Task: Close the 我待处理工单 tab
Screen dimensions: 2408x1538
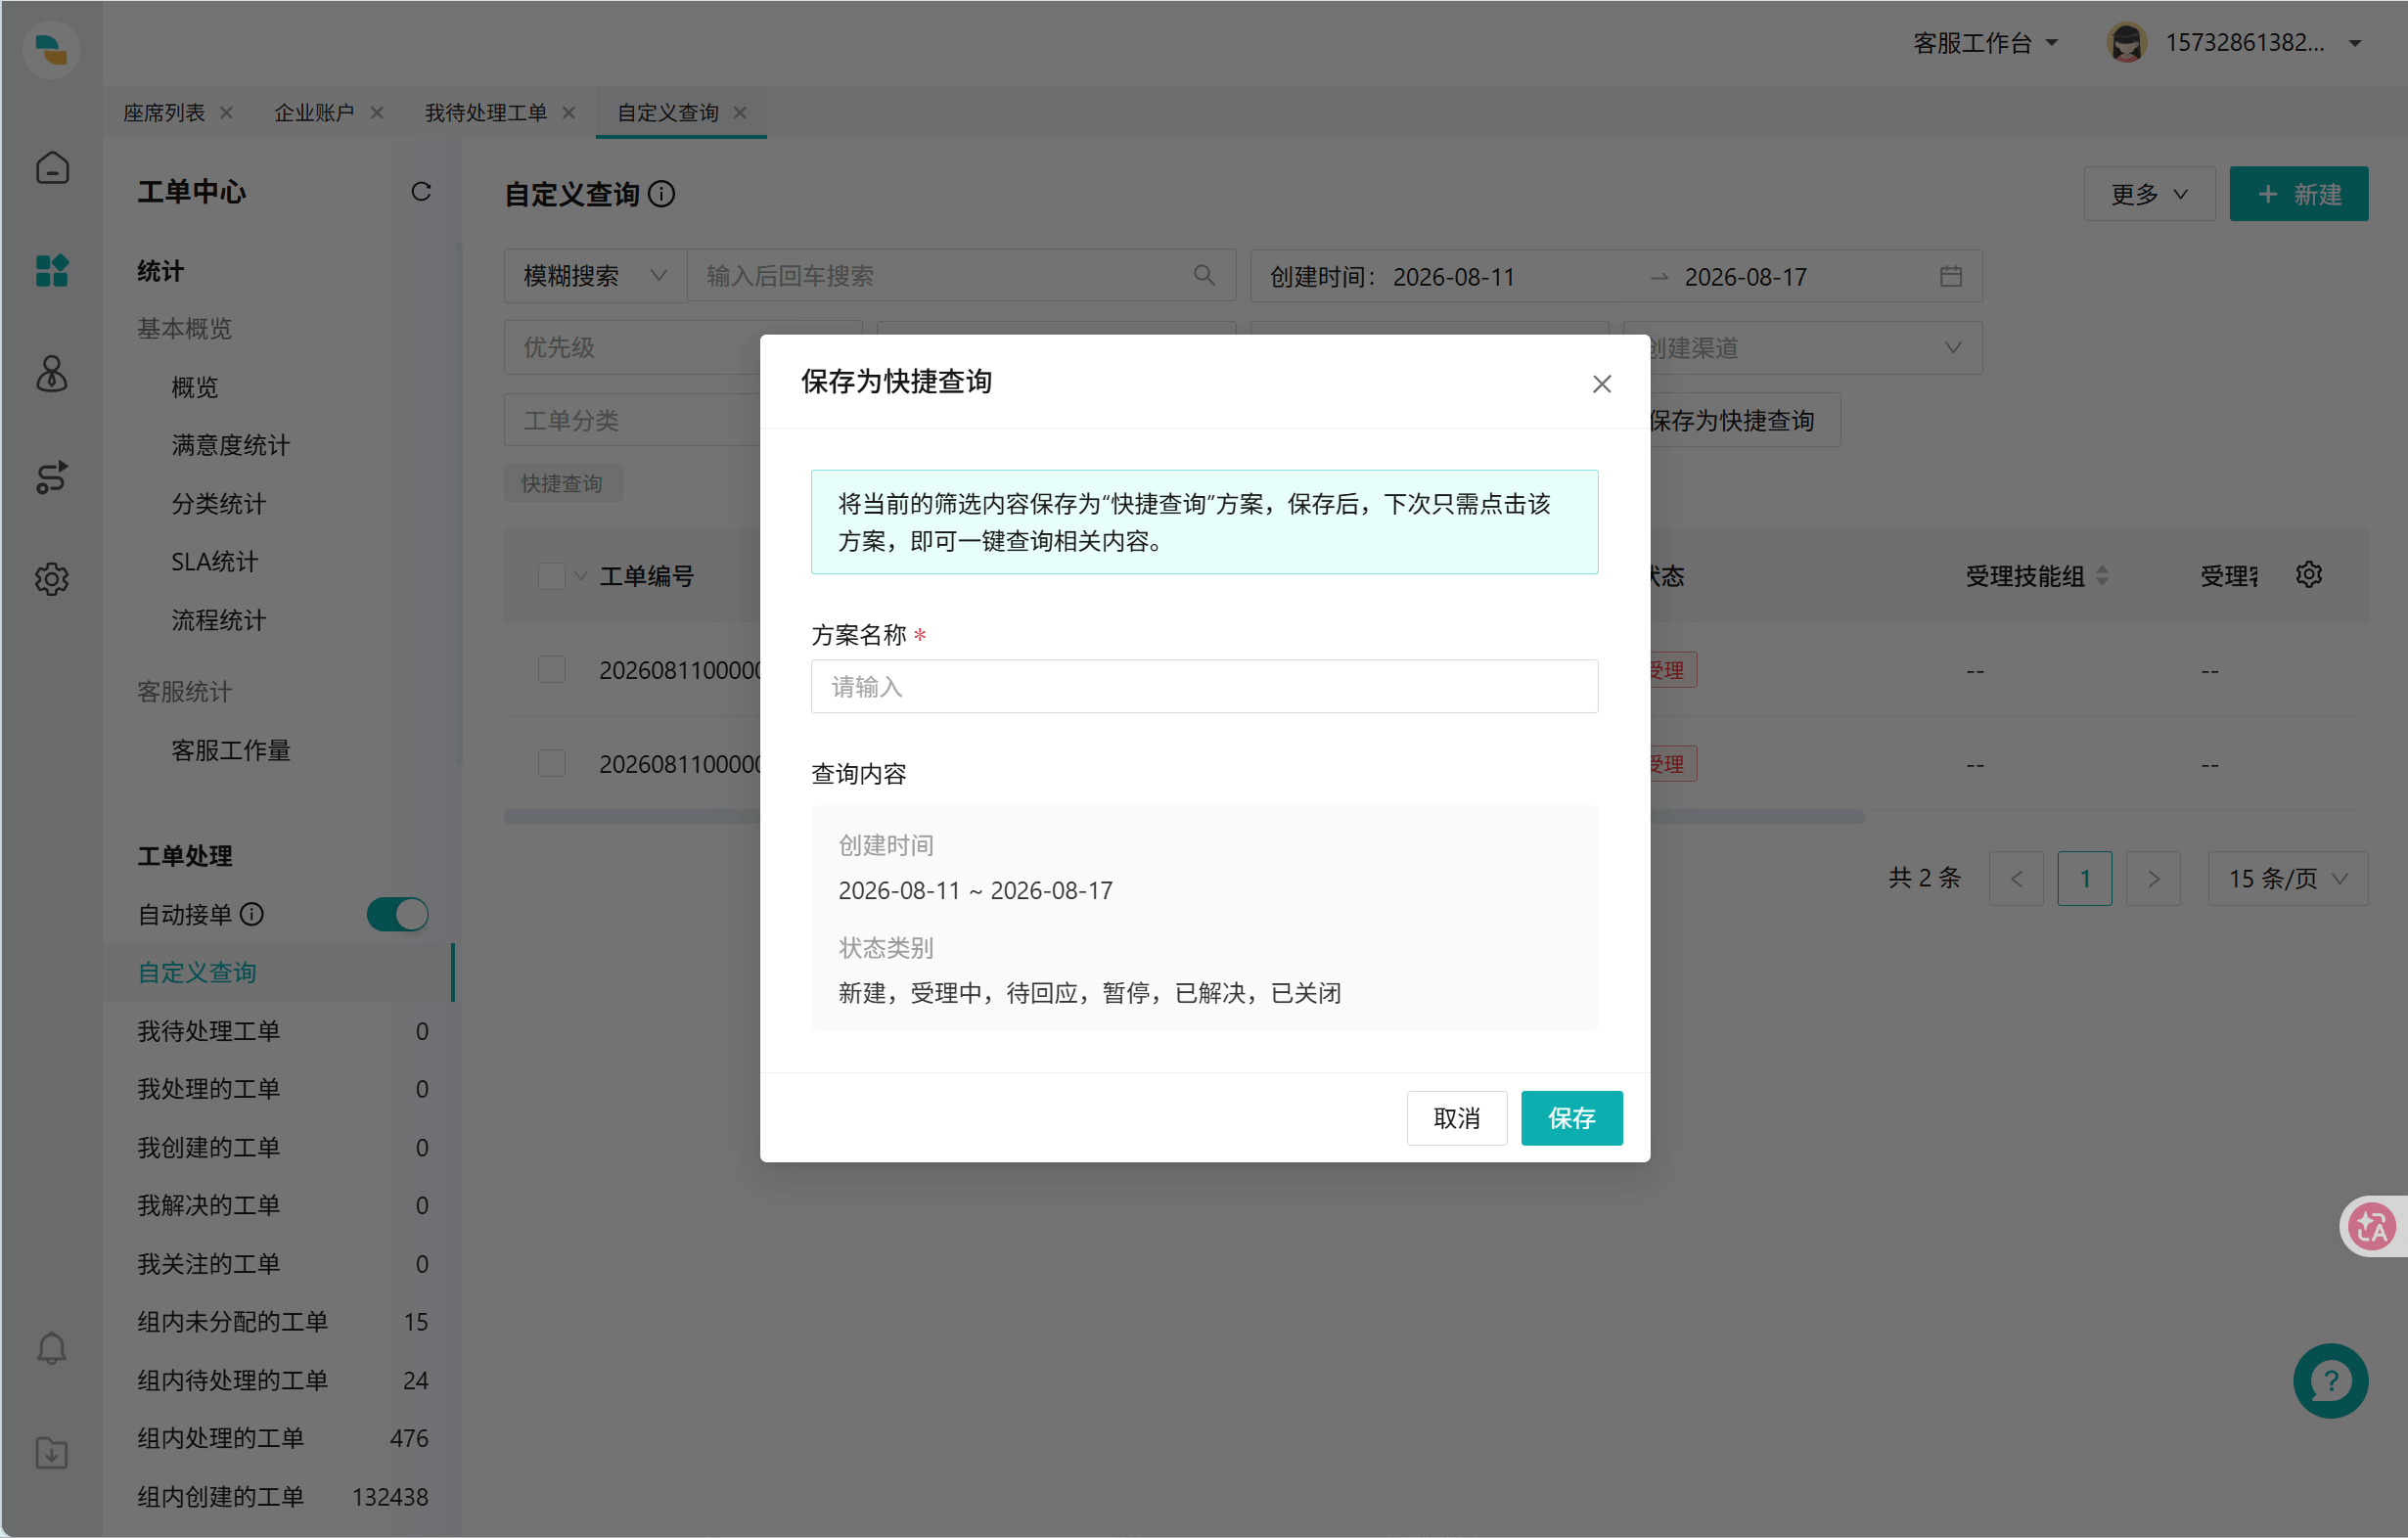Action: click(x=569, y=112)
